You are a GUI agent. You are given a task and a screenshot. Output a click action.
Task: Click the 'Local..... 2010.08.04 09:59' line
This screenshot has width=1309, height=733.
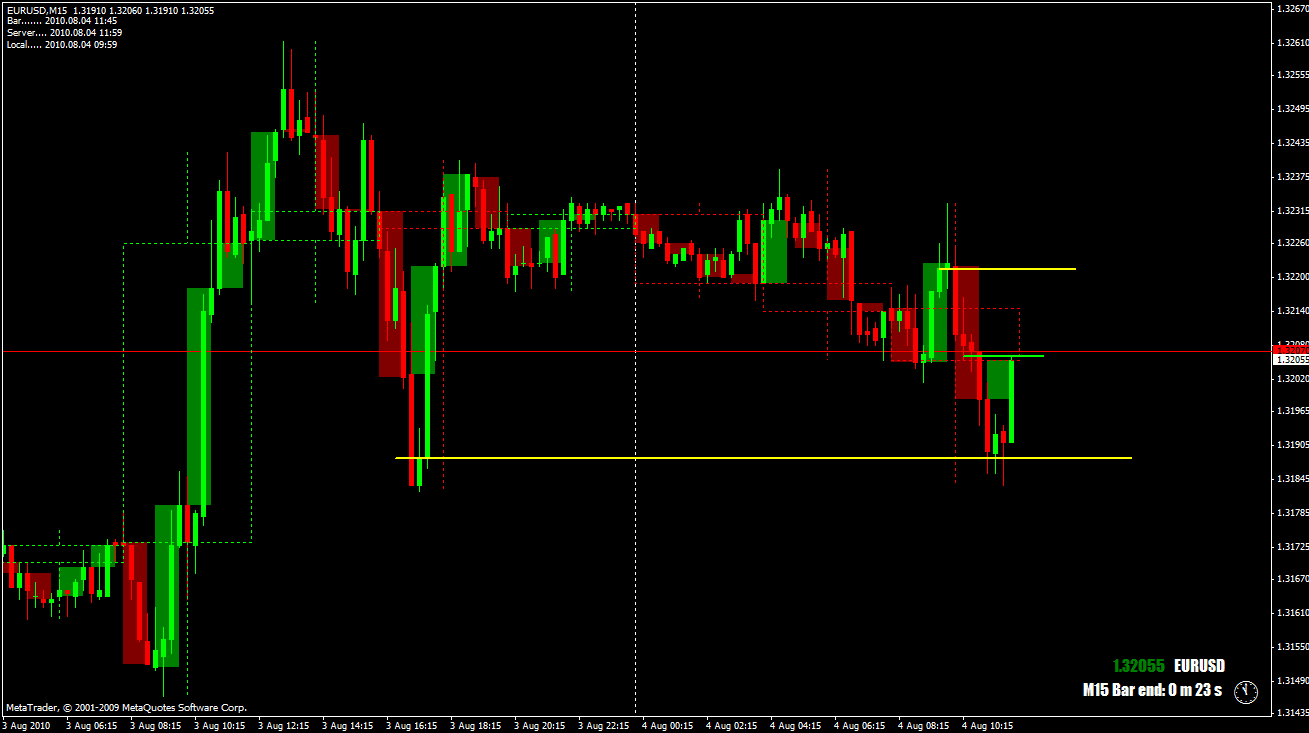click(x=62, y=45)
